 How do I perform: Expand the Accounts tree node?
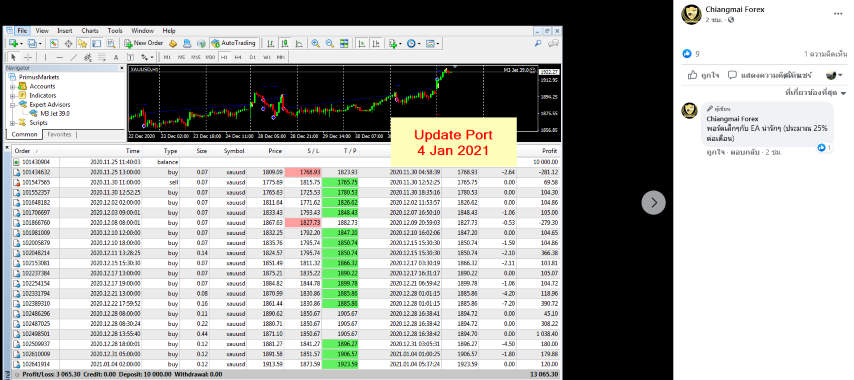12,87
